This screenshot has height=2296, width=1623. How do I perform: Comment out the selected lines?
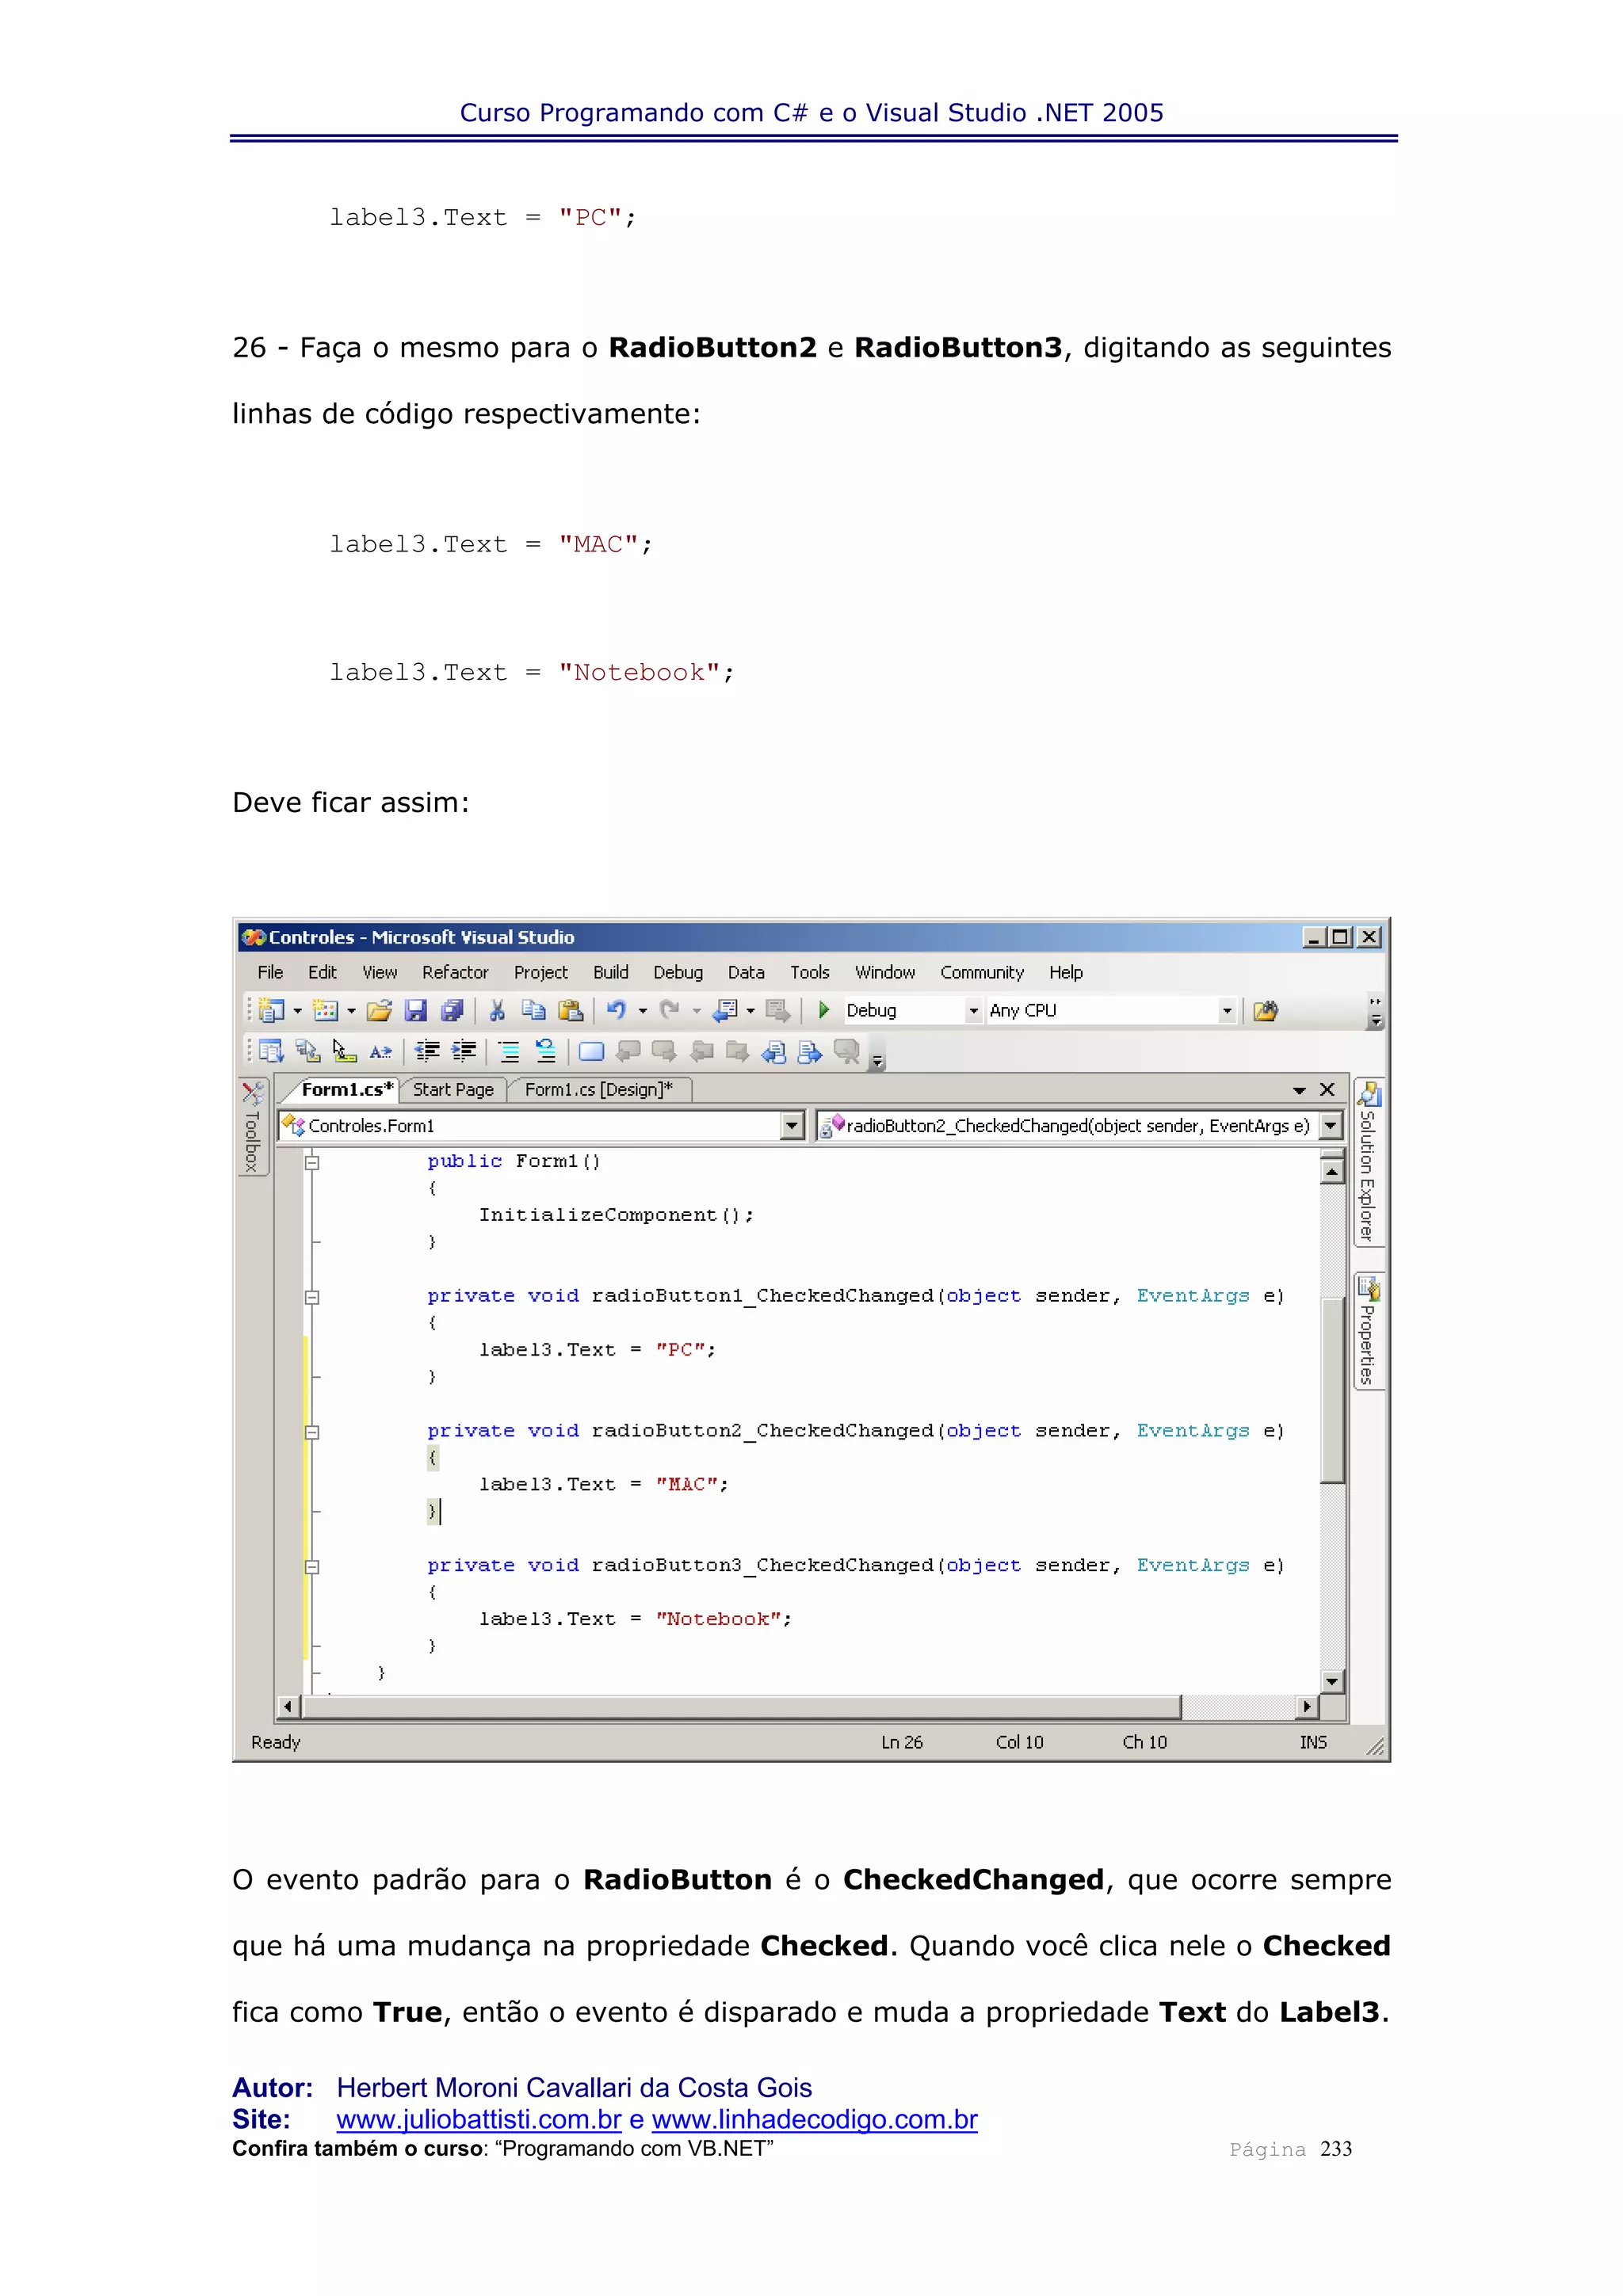(x=509, y=1051)
